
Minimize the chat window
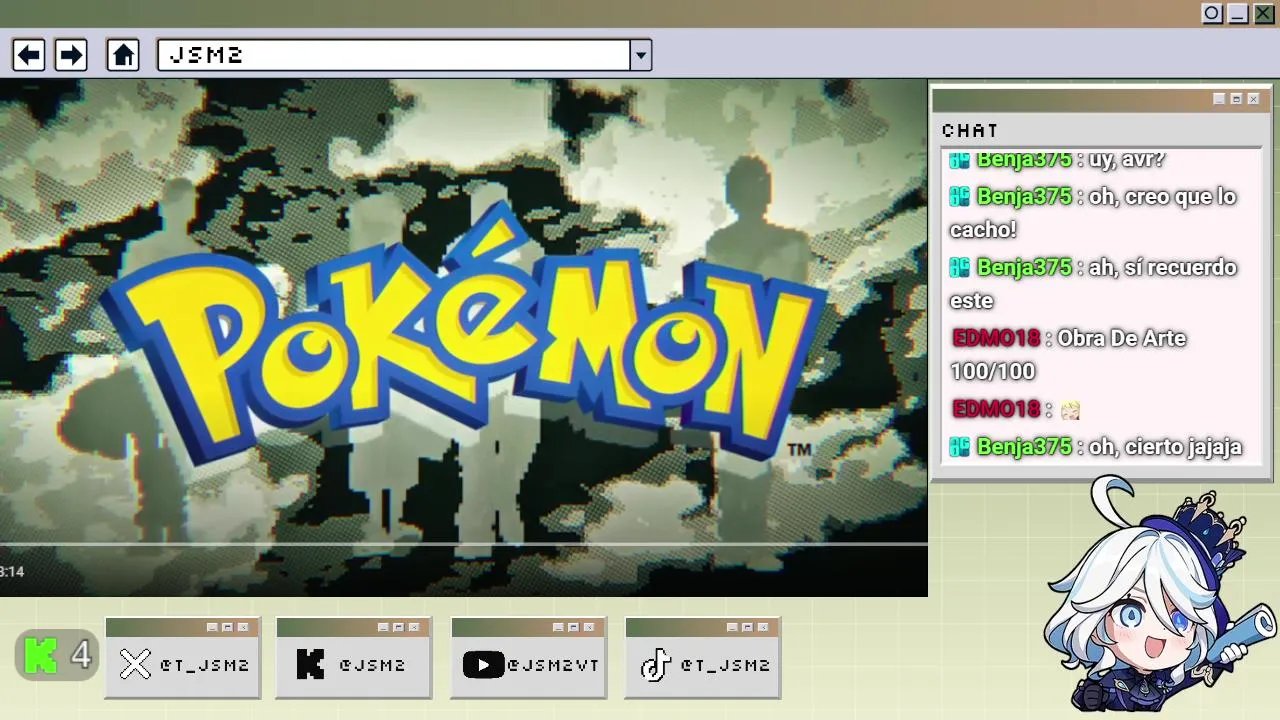tap(1219, 99)
